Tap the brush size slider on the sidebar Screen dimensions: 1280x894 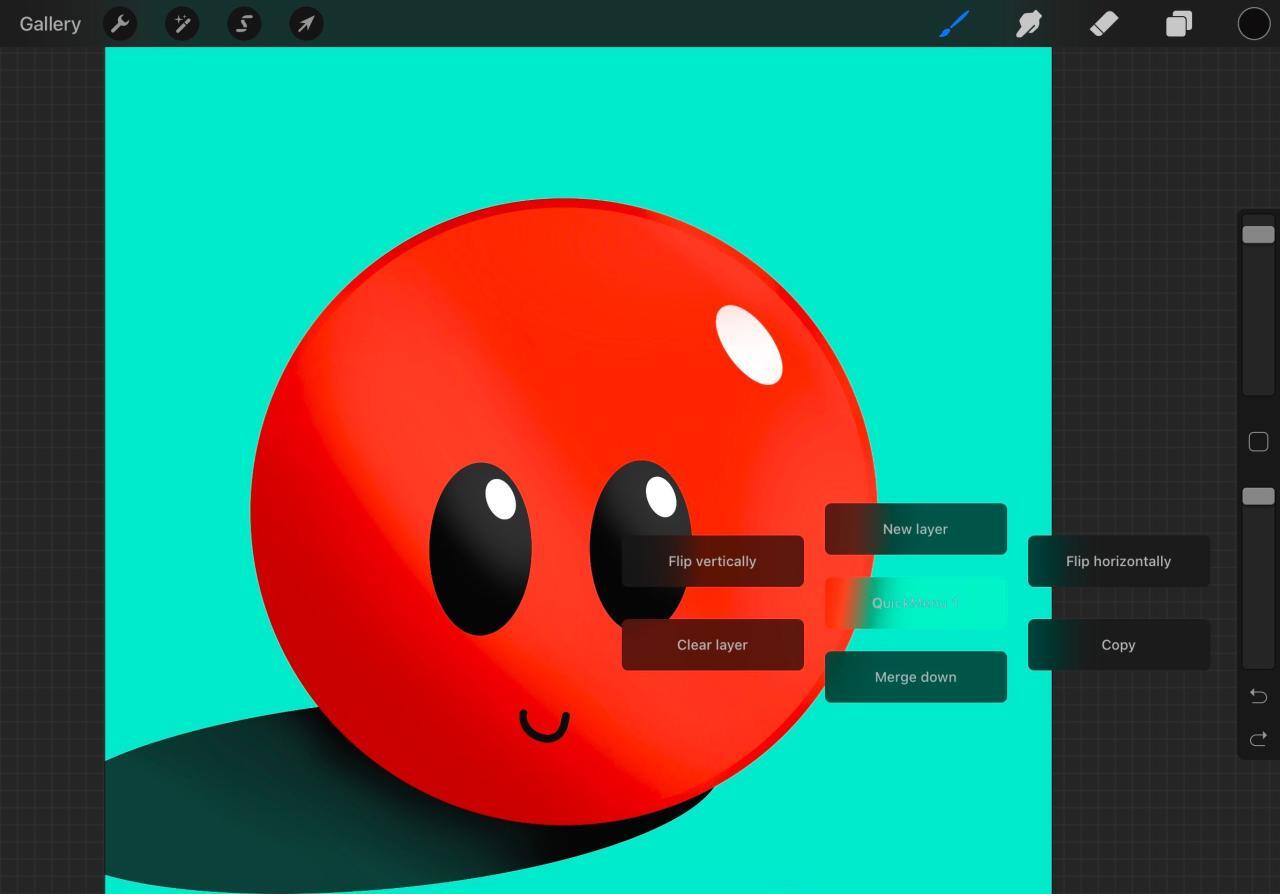coord(1258,234)
